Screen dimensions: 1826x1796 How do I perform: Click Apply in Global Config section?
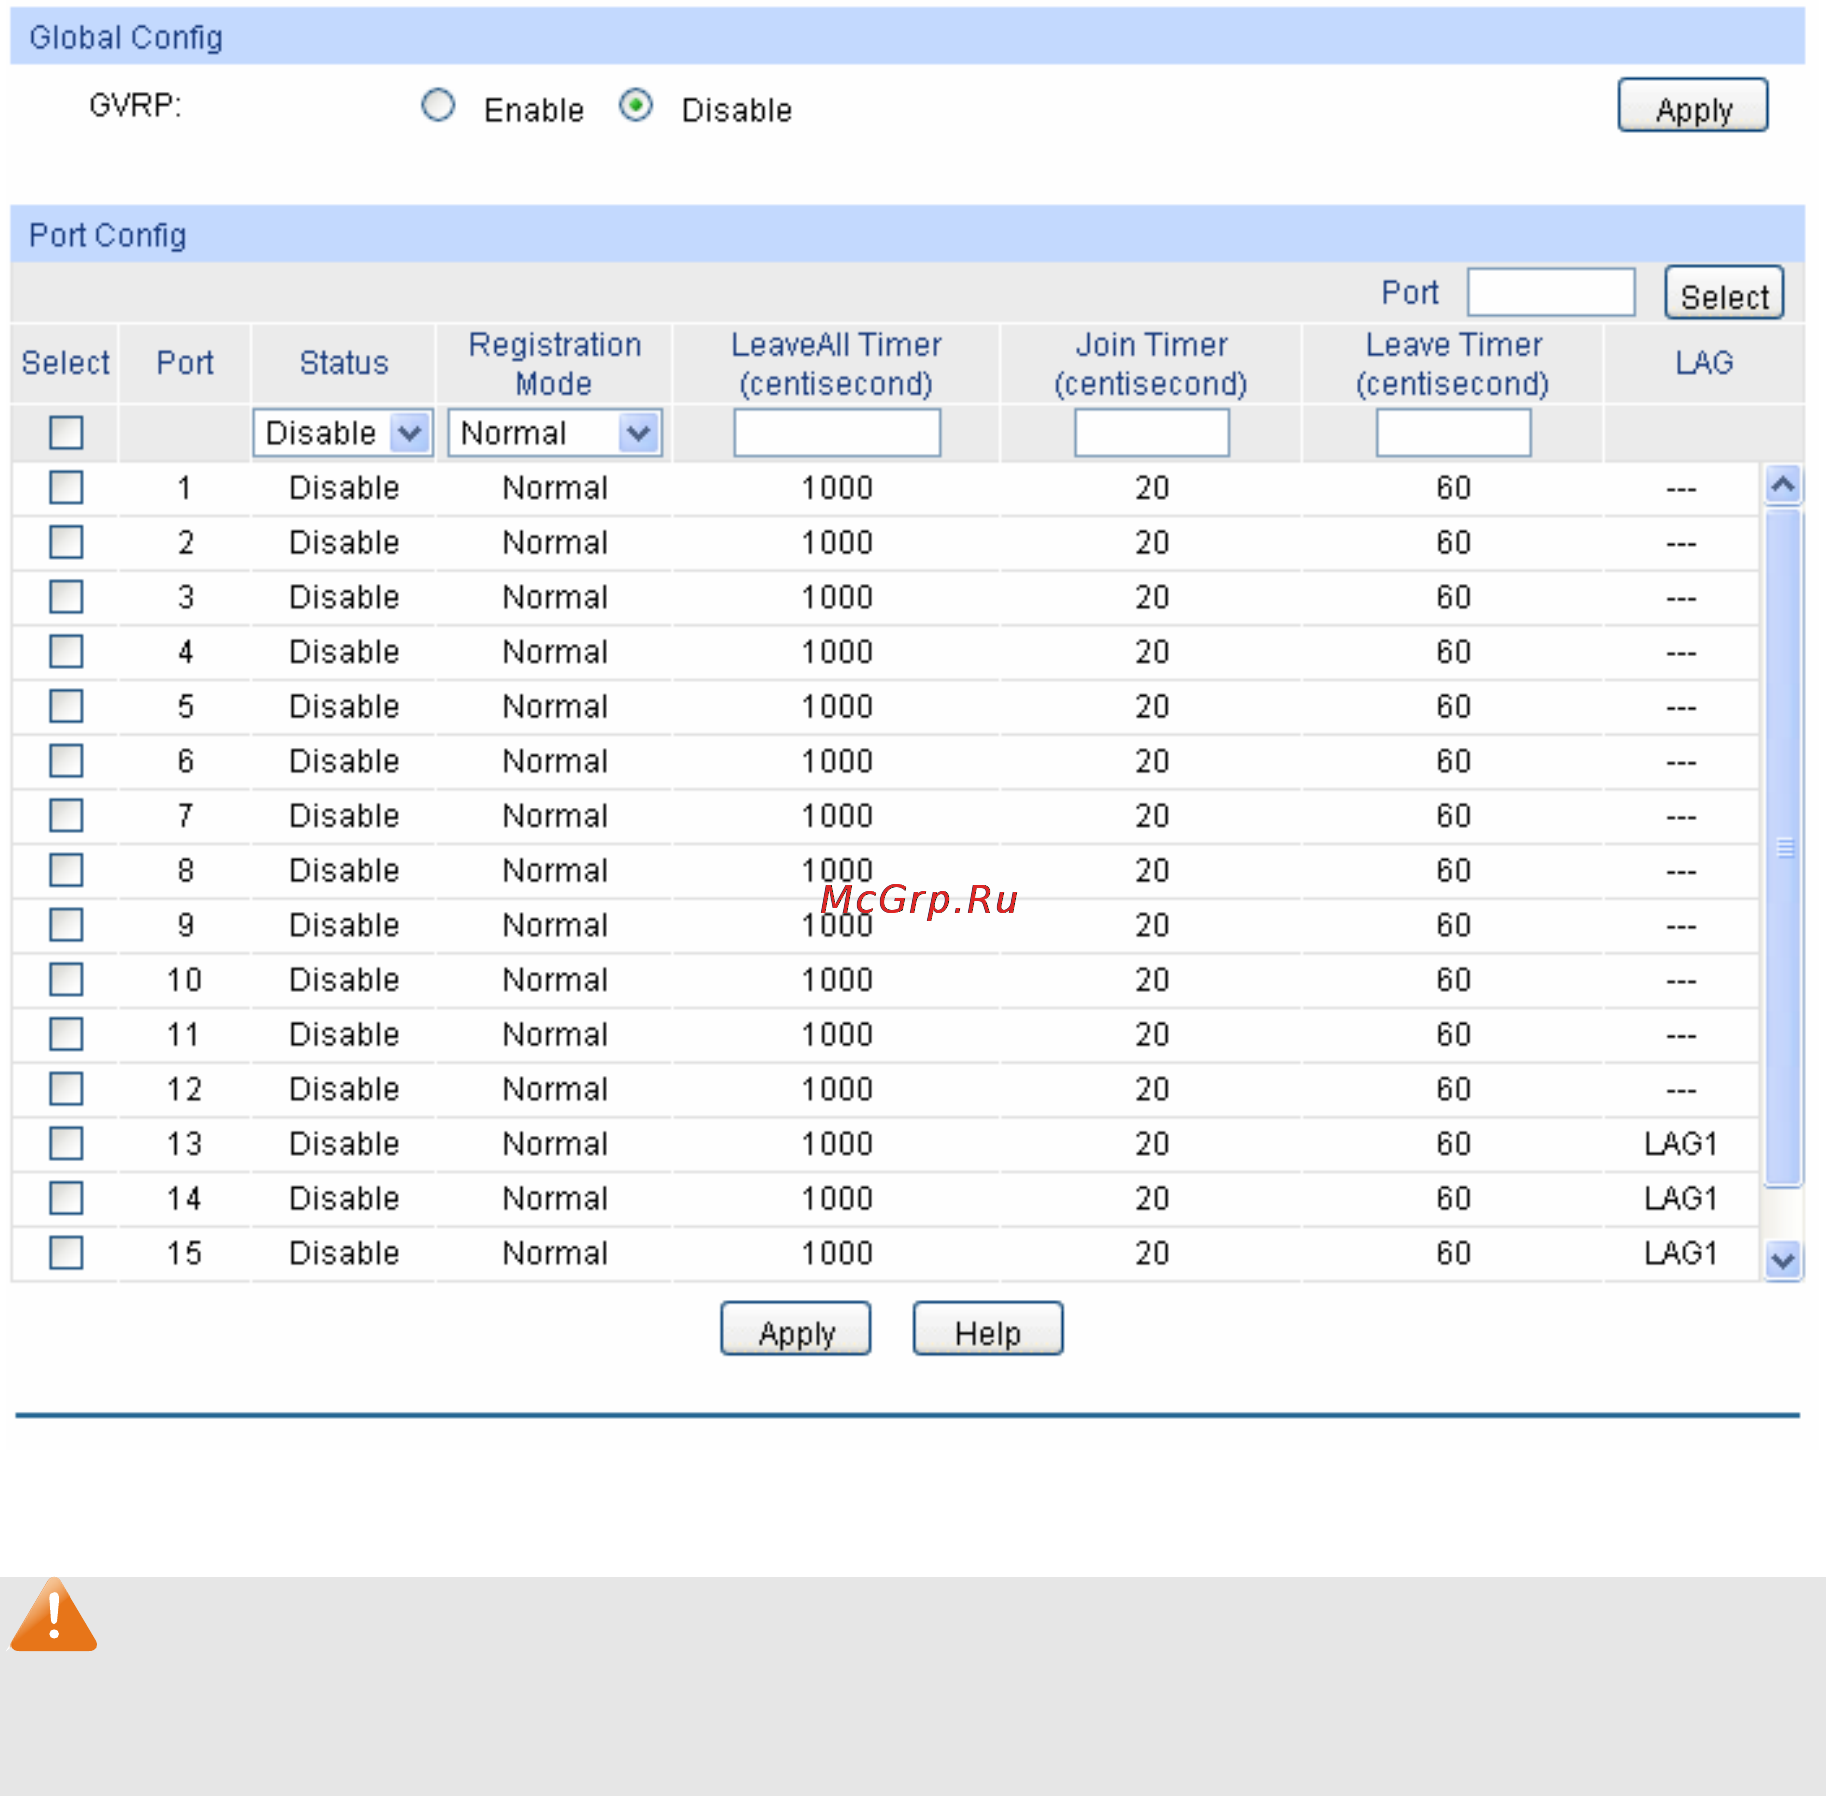click(1693, 106)
